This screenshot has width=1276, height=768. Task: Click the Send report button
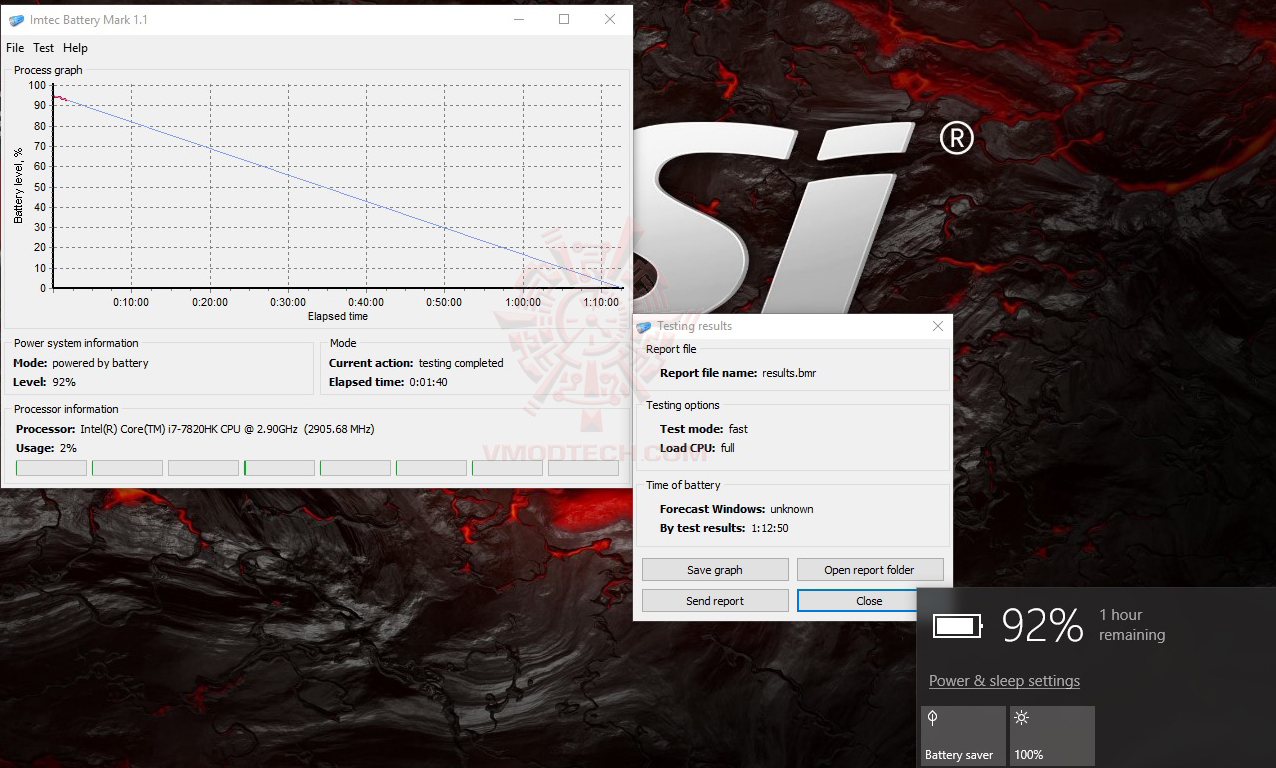coord(714,600)
